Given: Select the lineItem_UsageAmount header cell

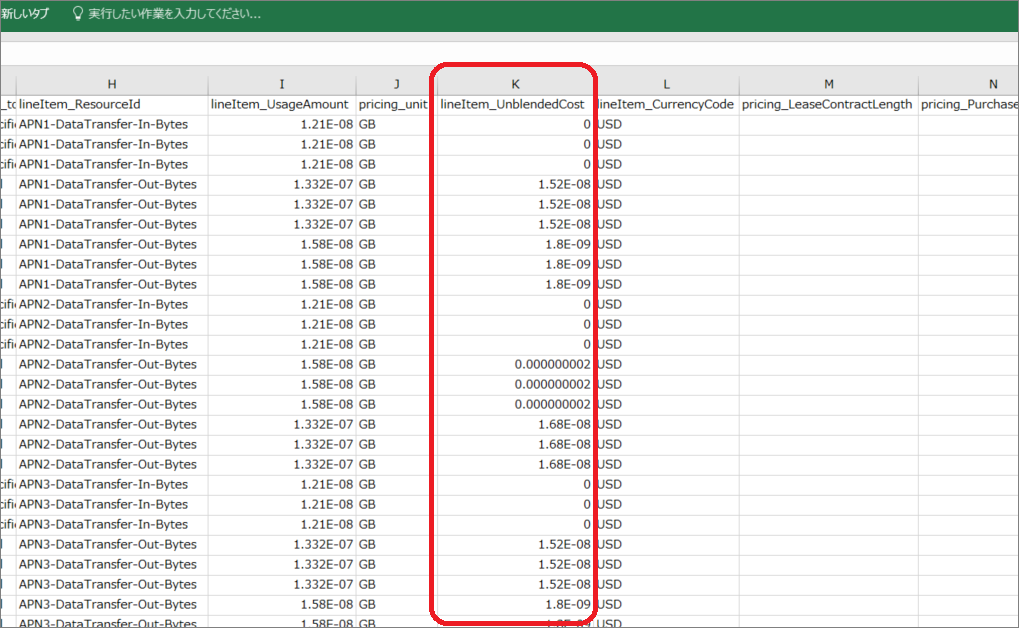Looking at the screenshot, I should [282, 104].
